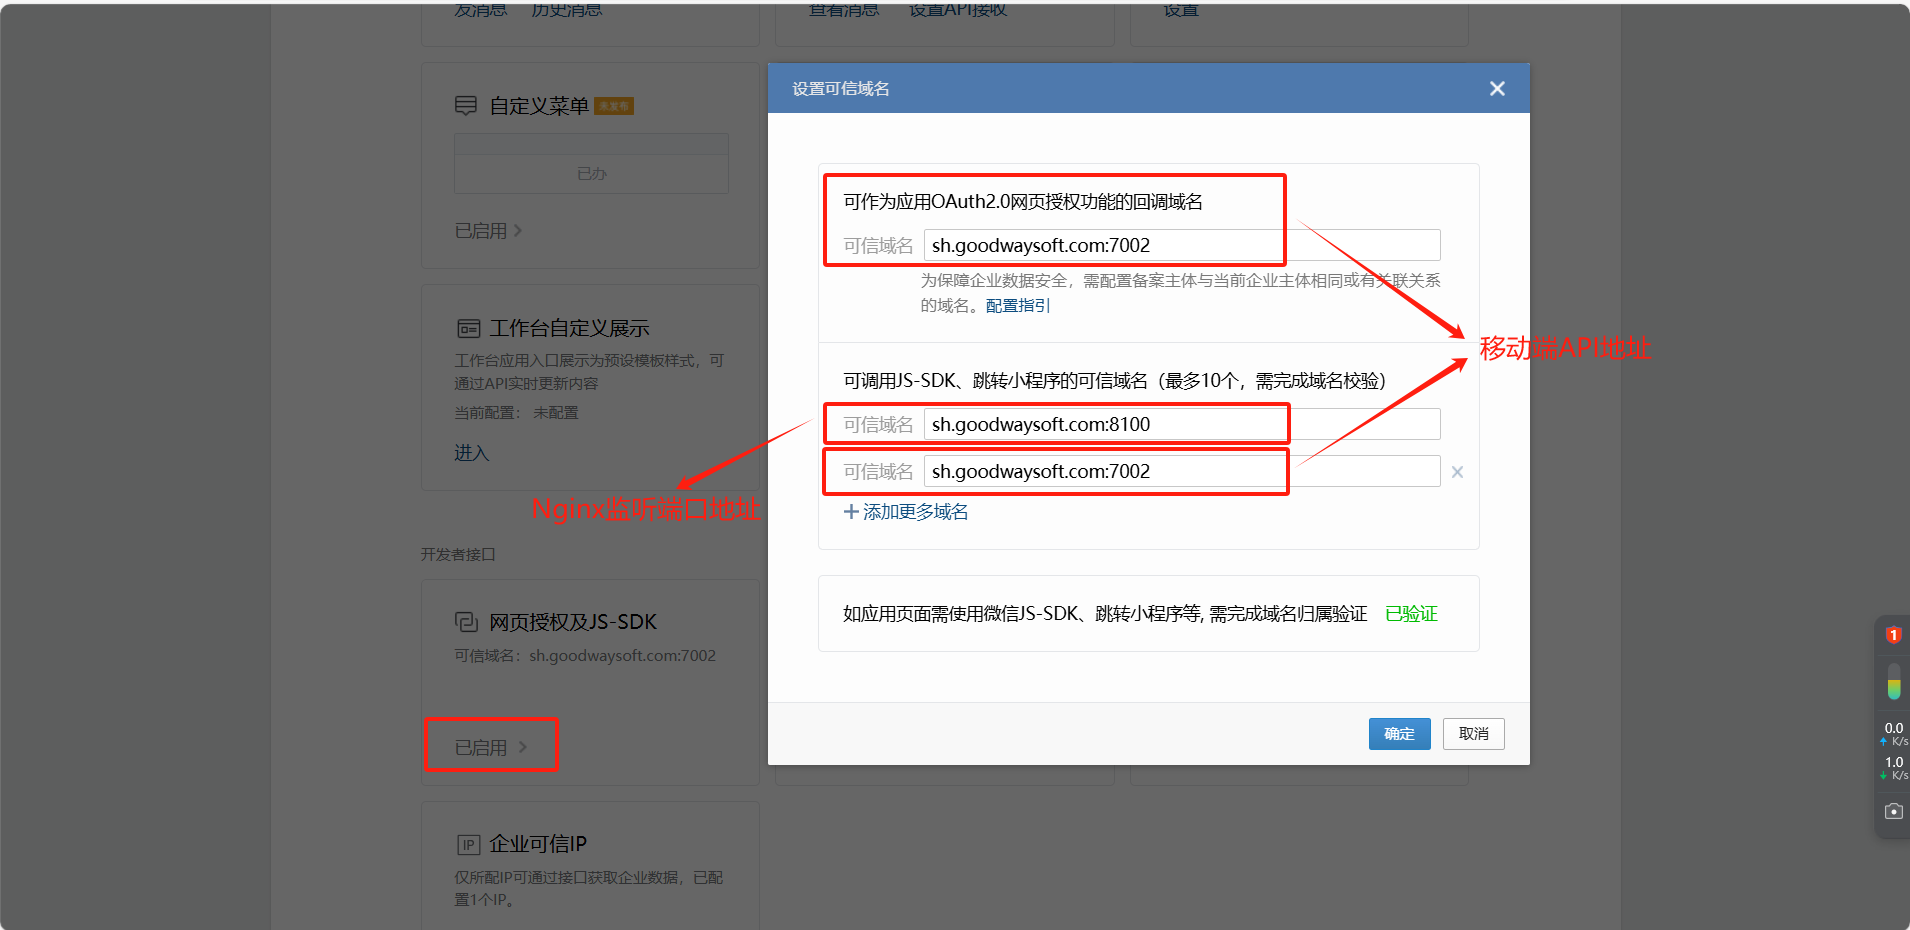1910x930 pixels.
Task: Click the green battery indicator in side widget
Action: coord(1893,682)
